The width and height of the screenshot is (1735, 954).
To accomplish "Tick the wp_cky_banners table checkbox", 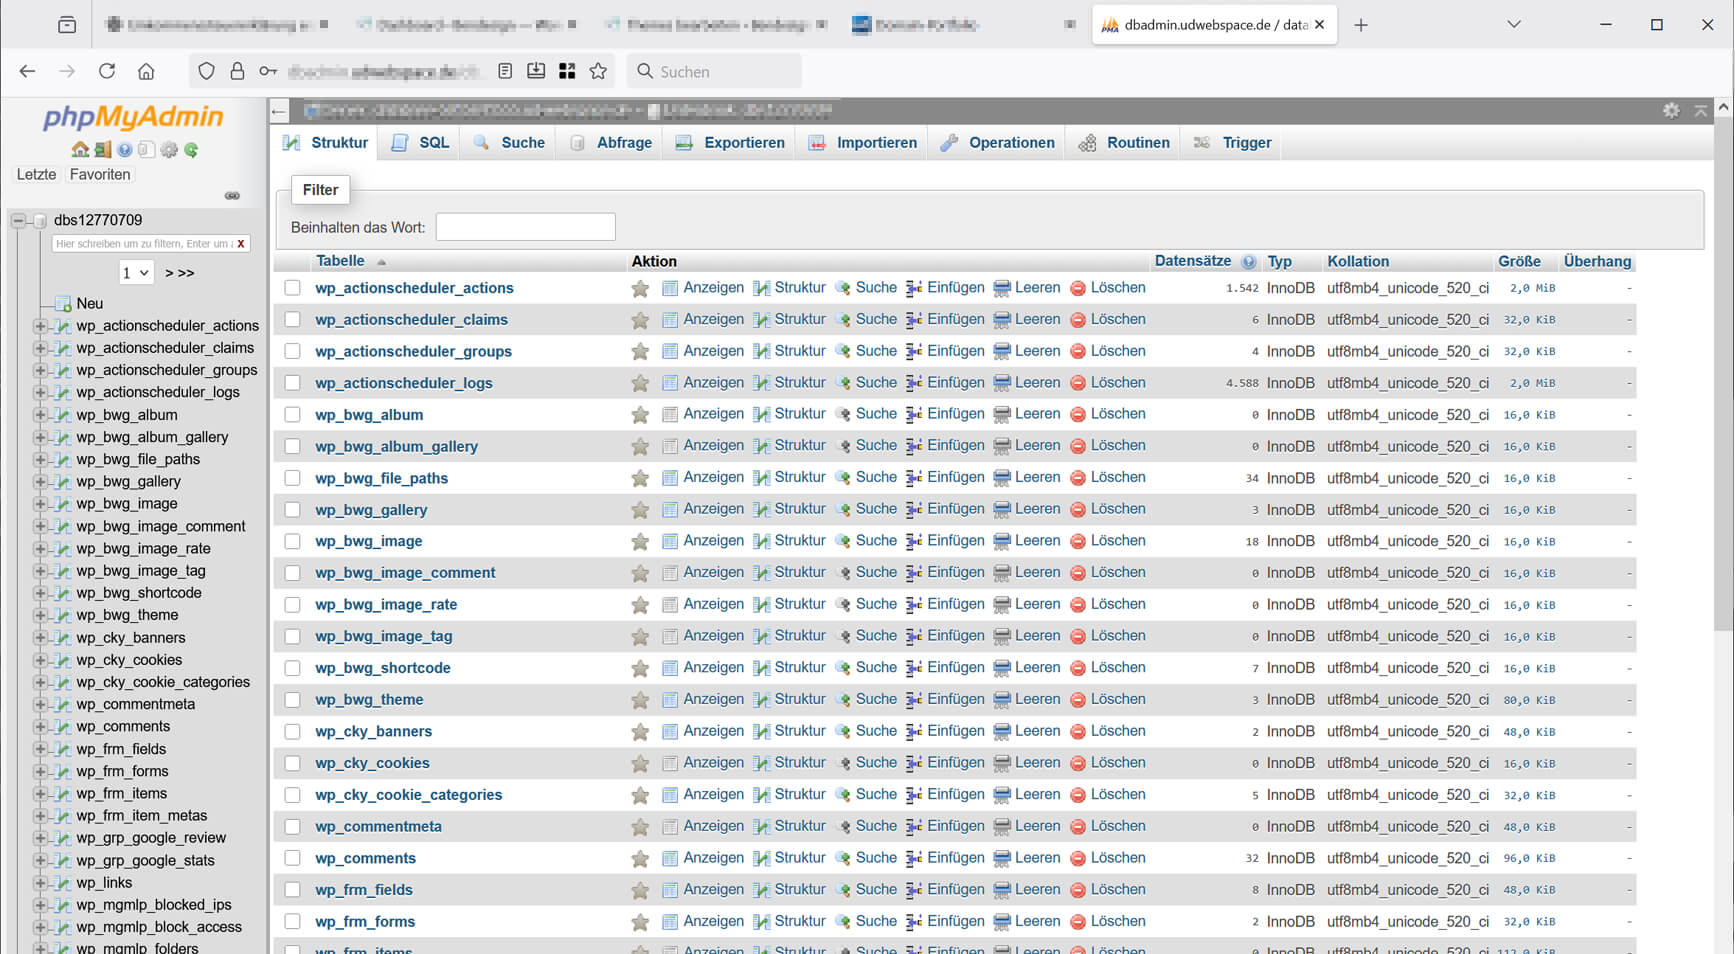I will [x=292, y=731].
